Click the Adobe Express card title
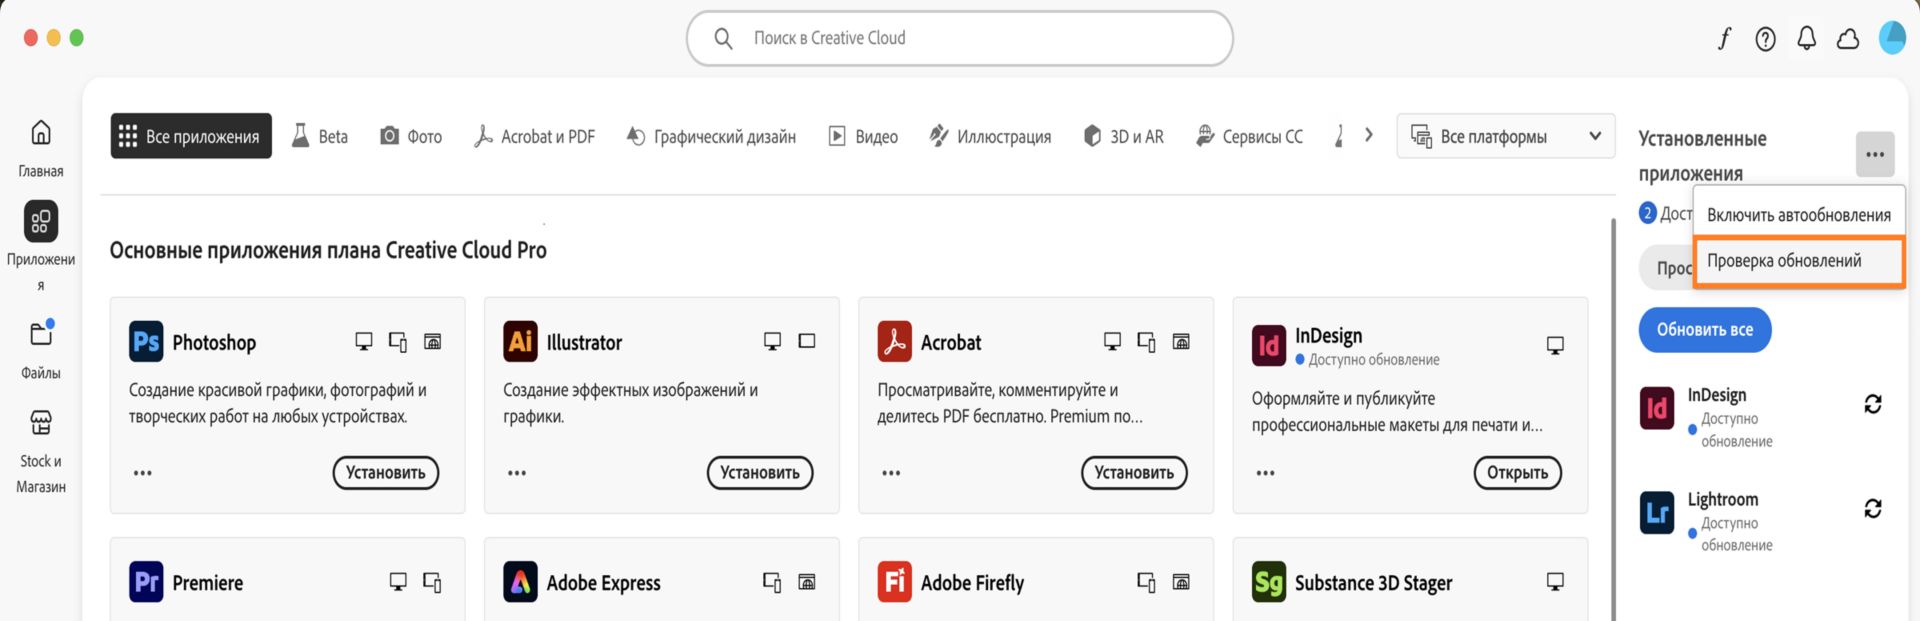 pyautogui.click(x=604, y=583)
